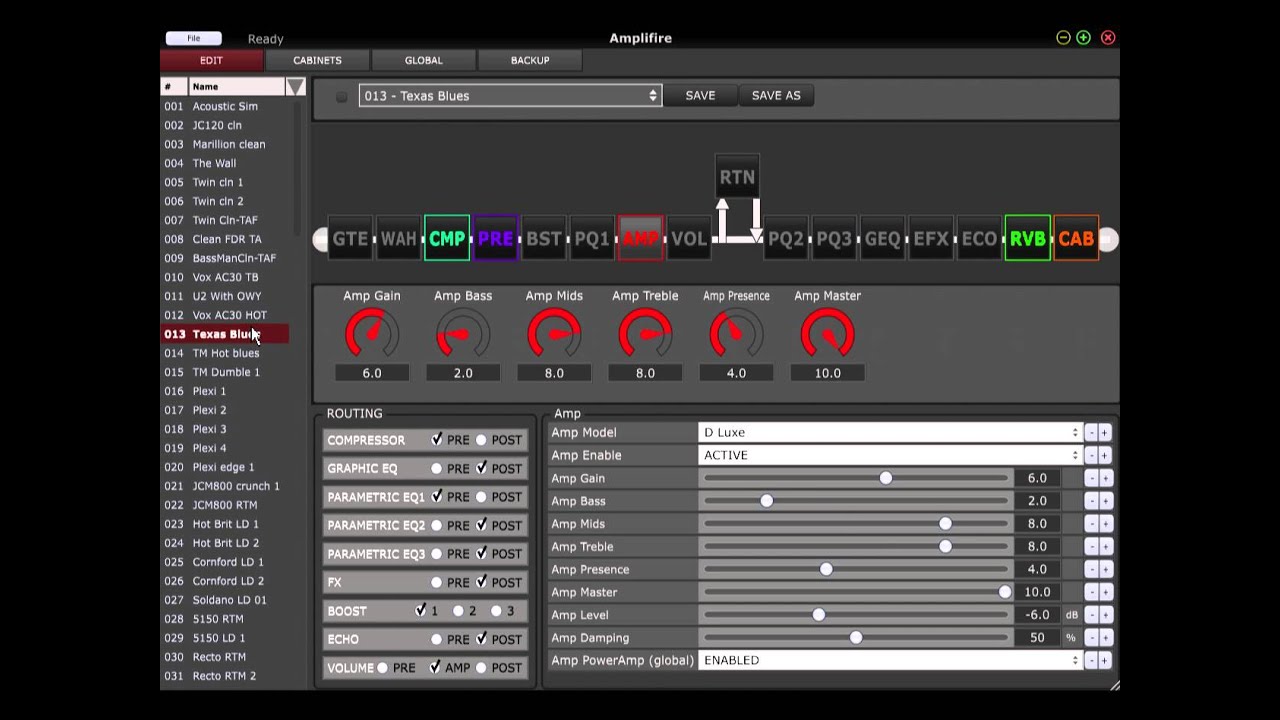
Task: Select preset 010 Vox AC30 TB
Action: (225, 277)
